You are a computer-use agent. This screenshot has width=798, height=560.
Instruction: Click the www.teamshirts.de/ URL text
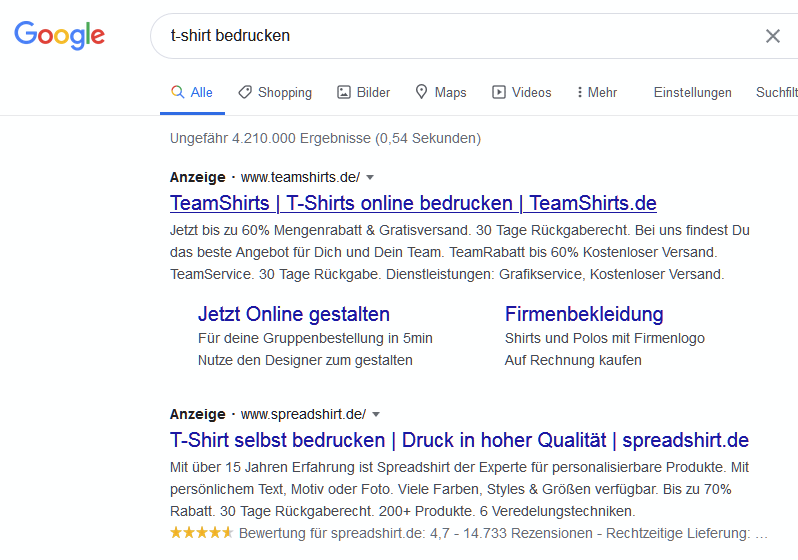point(300,177)
